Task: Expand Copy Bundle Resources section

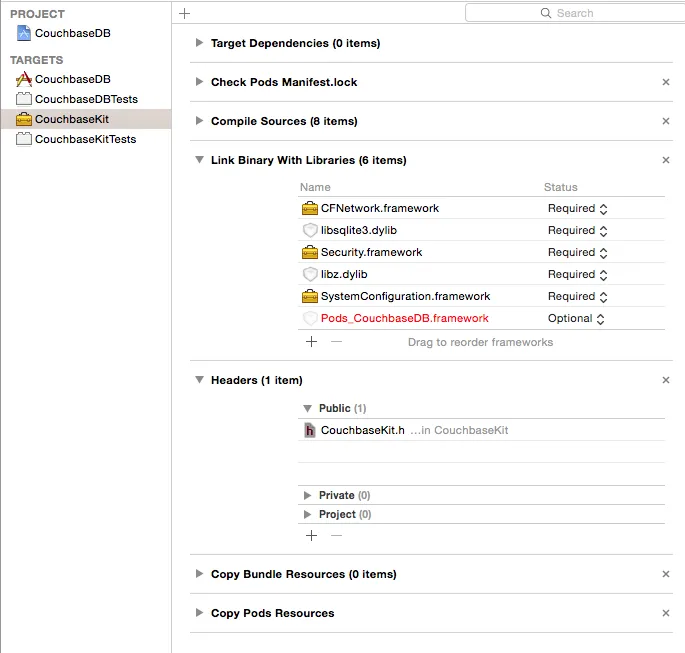Action: (x=200, y=574)
